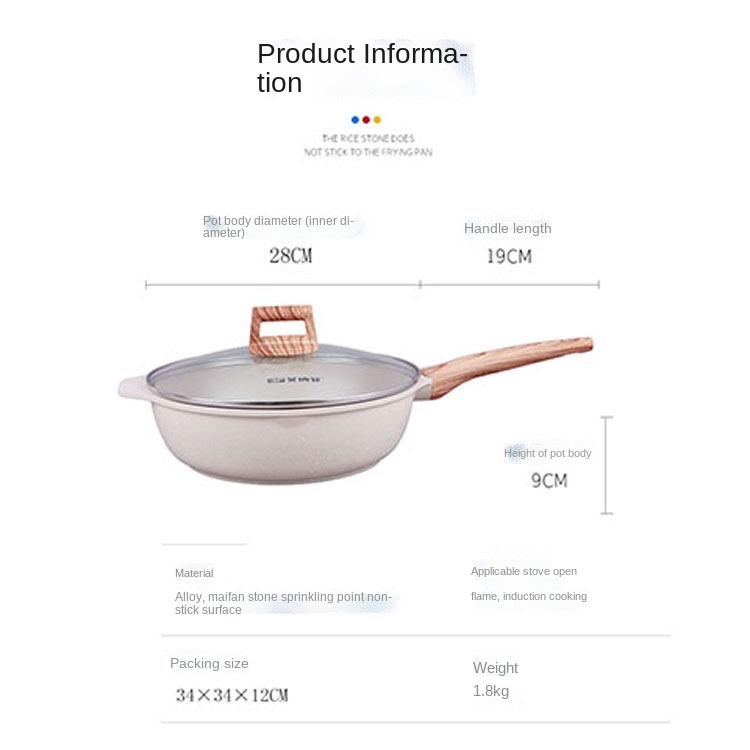
Task: Click the blue dot under the heading
Action: pyautogui.click(x=355, y=119)
